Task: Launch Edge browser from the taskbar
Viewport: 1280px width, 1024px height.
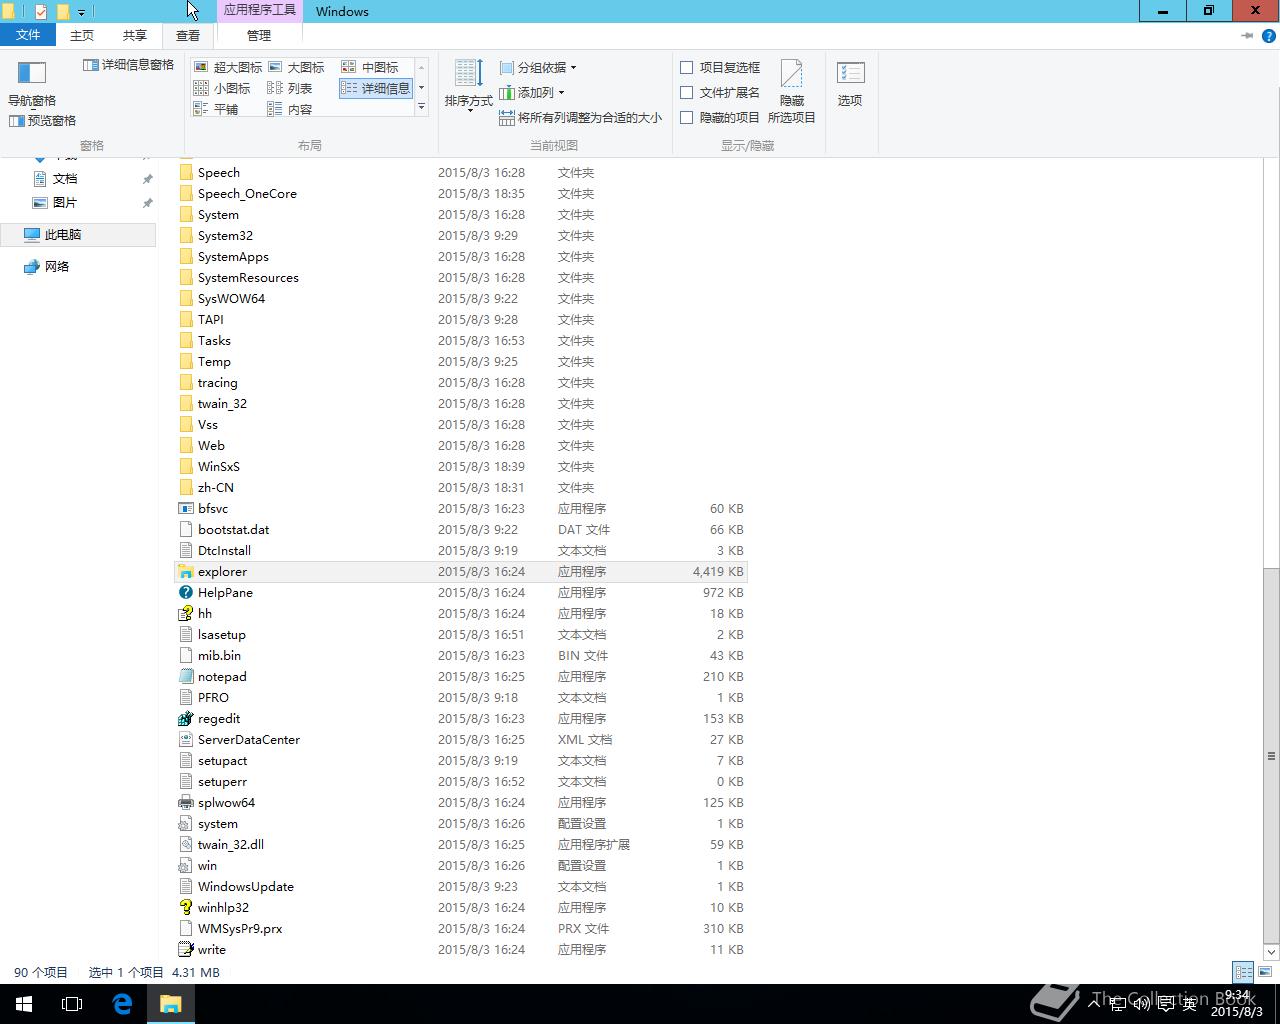Action: (122, 1004)
